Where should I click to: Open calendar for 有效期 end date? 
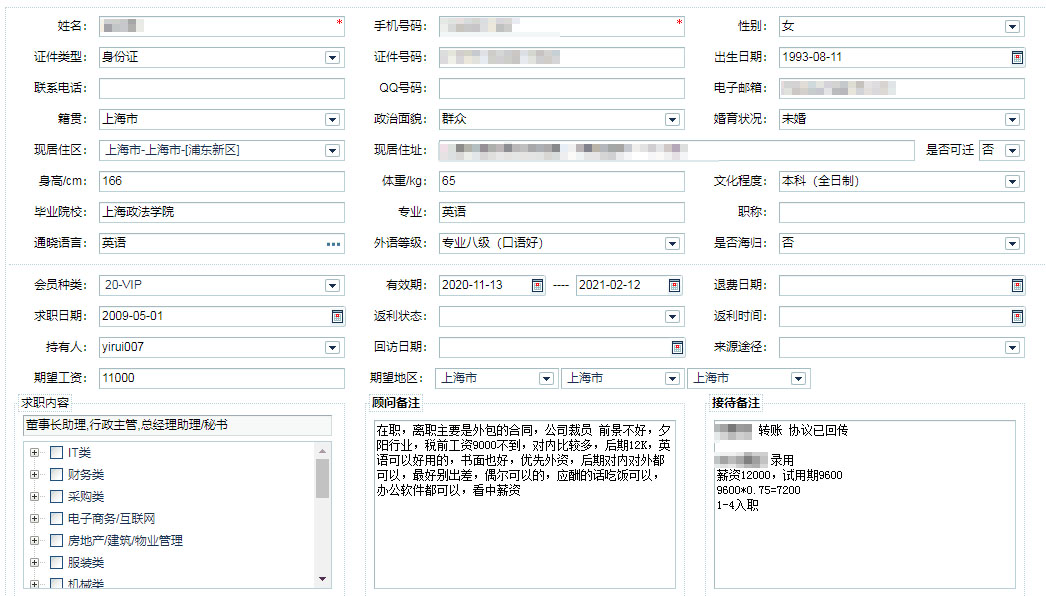tap(674, 286)
